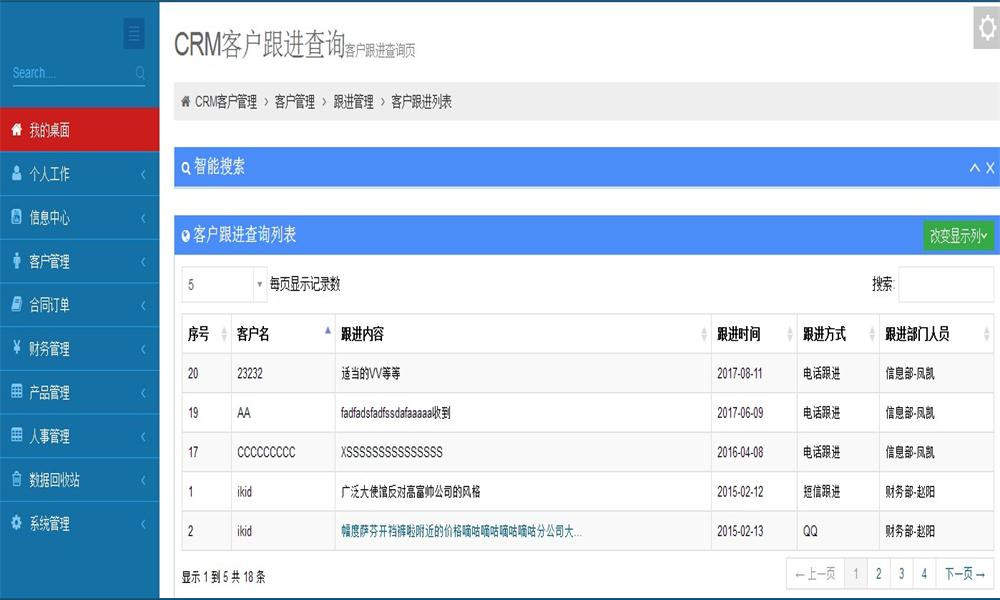Click the globe icon beside 客户跟进查询列表
Screen dimensions: 1000x600
click(x=186, y=233)
